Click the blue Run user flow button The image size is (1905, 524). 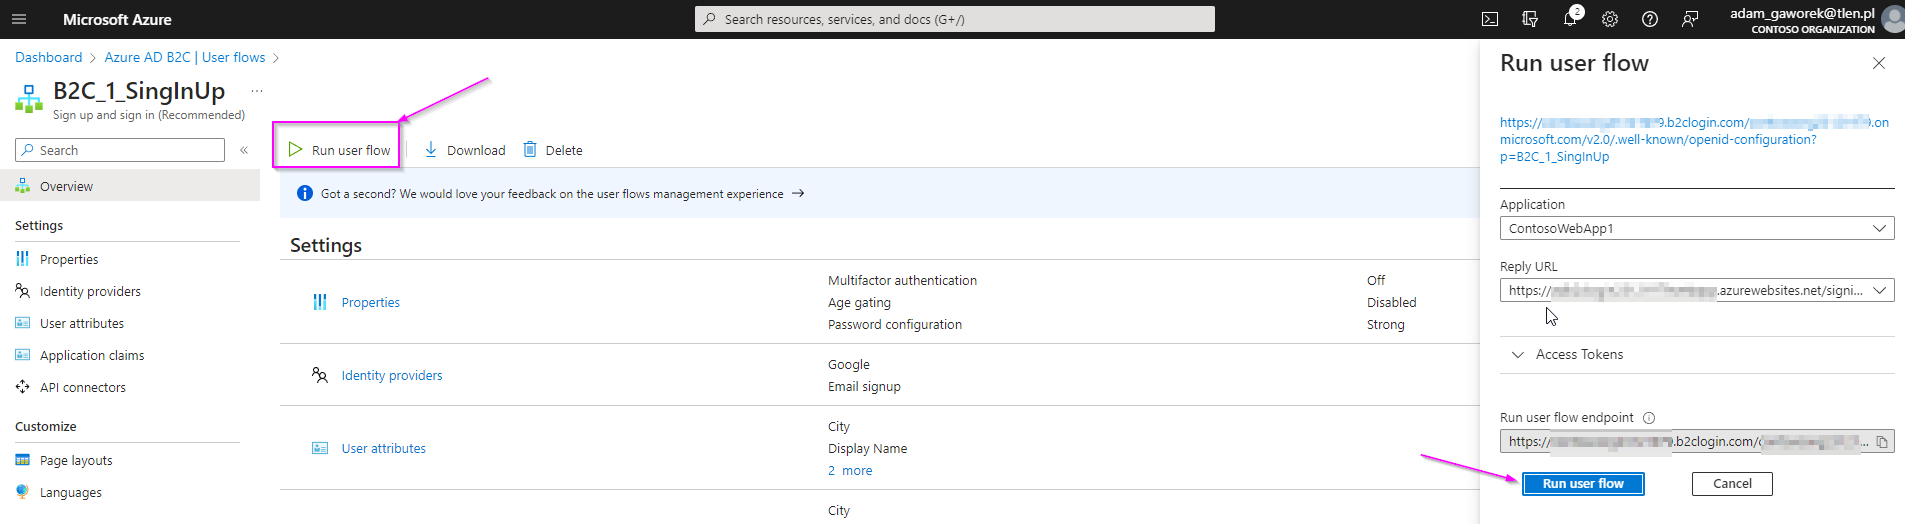(1583, 484)
